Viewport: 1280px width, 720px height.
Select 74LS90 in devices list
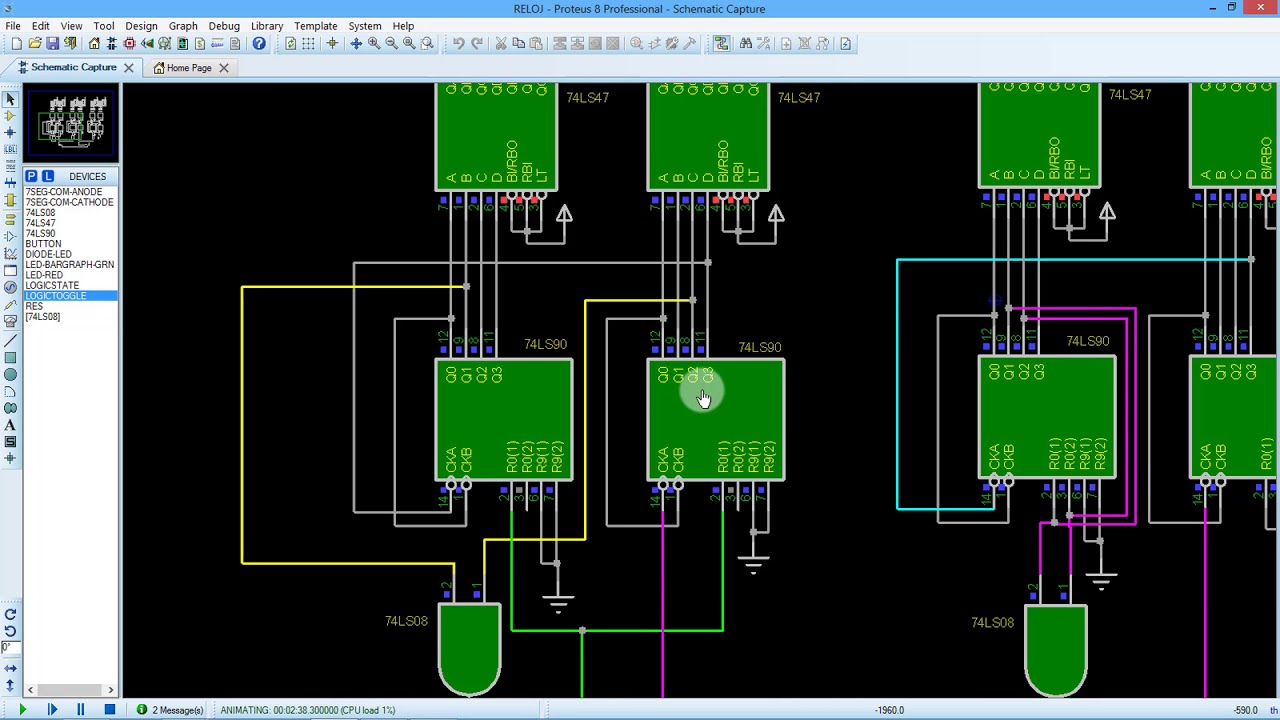pyautogui.click(x=70, y=233)
